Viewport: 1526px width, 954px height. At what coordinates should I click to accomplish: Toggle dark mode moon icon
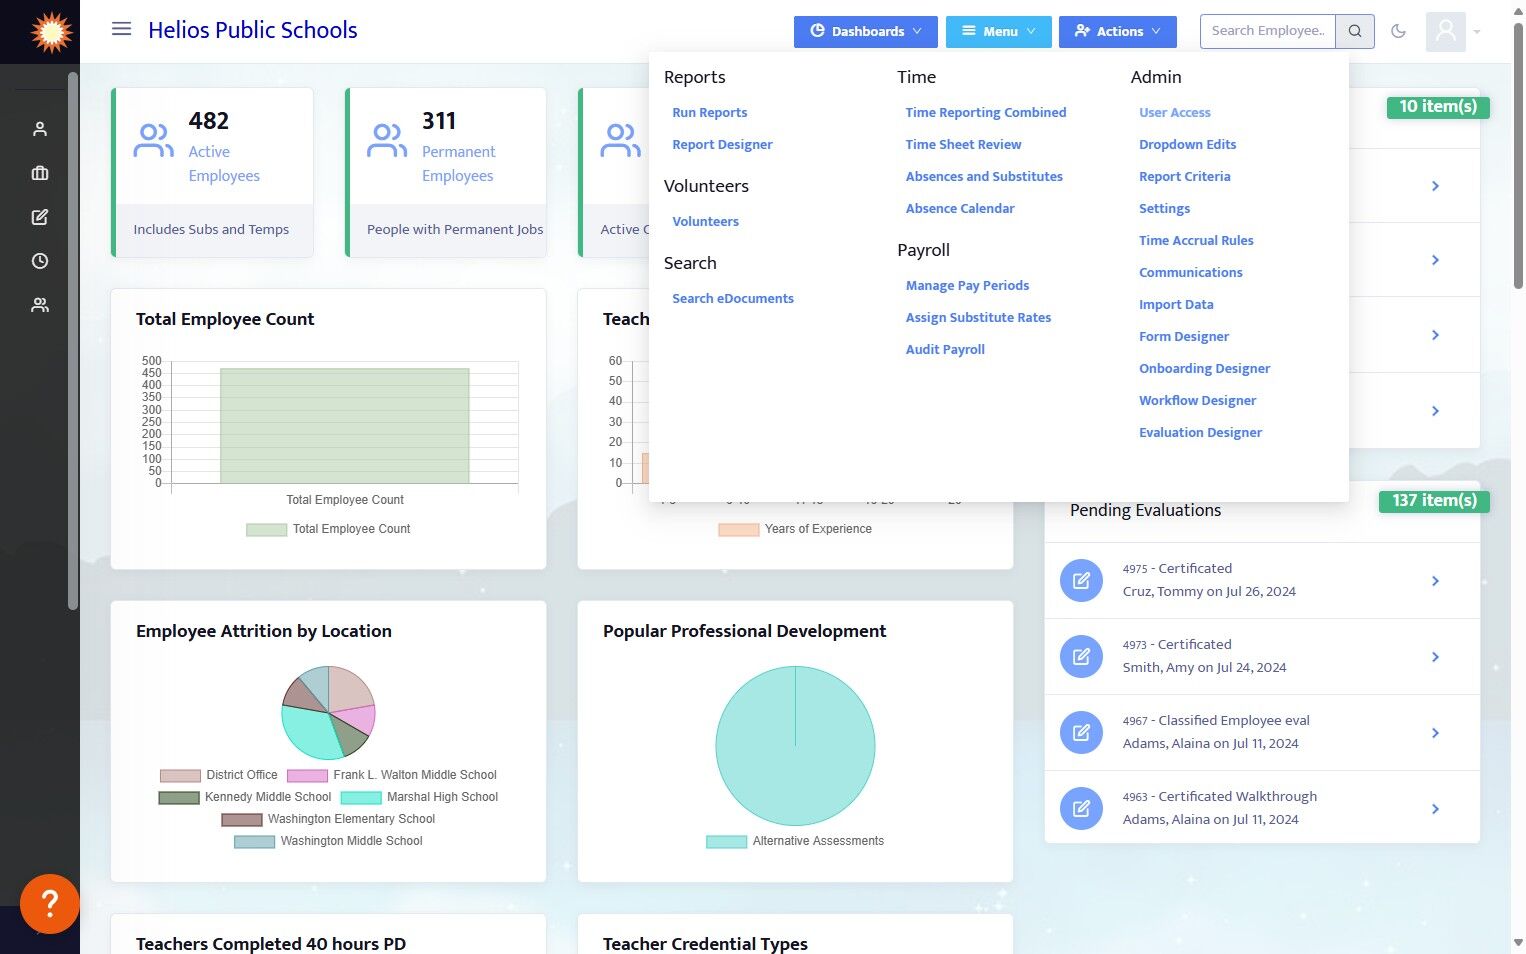(1398, 31)
